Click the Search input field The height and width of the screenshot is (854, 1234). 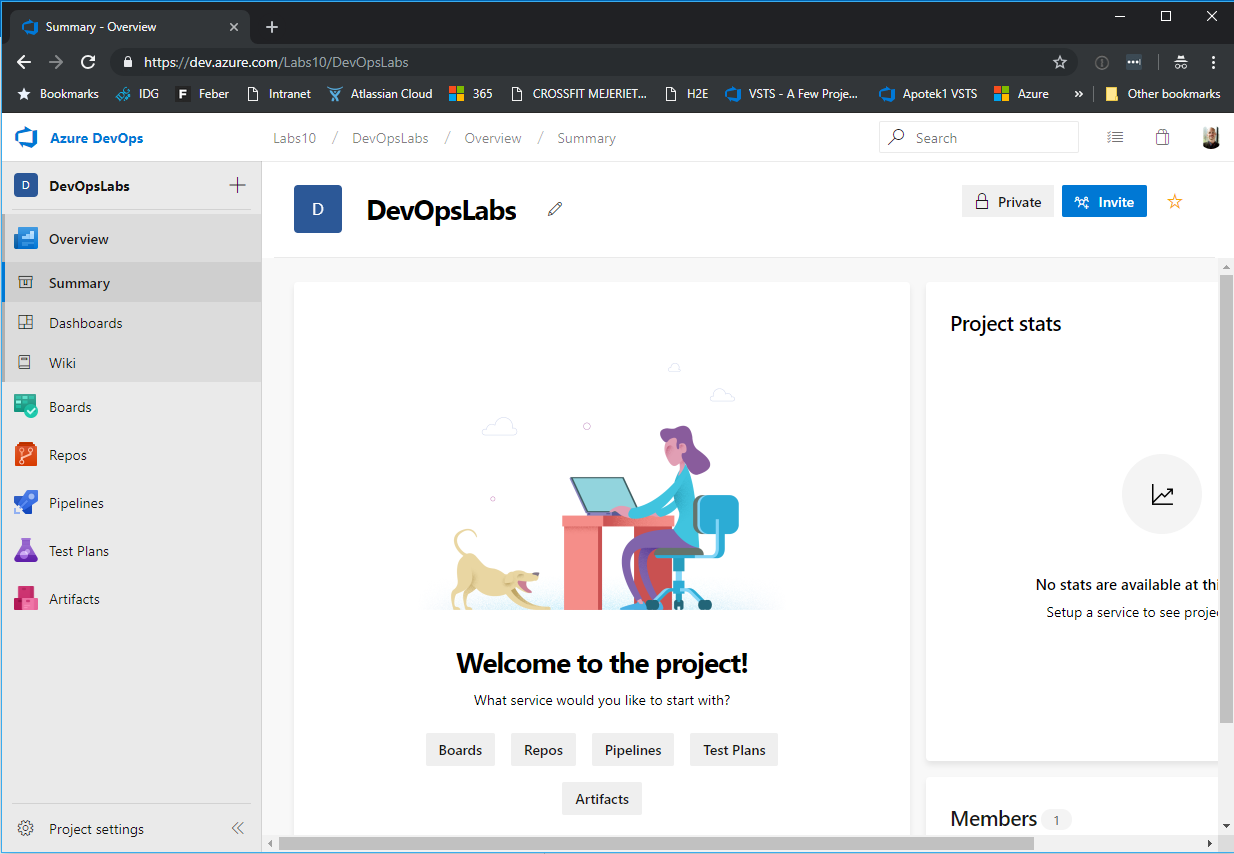[979, 138]
